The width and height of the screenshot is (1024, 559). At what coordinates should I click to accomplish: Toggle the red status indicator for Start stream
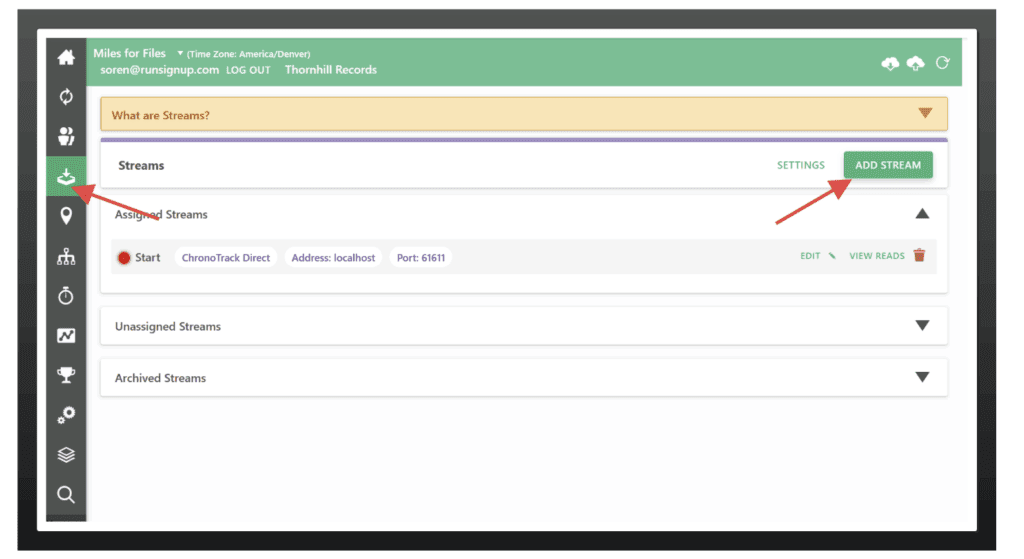[x=124, y=258]
